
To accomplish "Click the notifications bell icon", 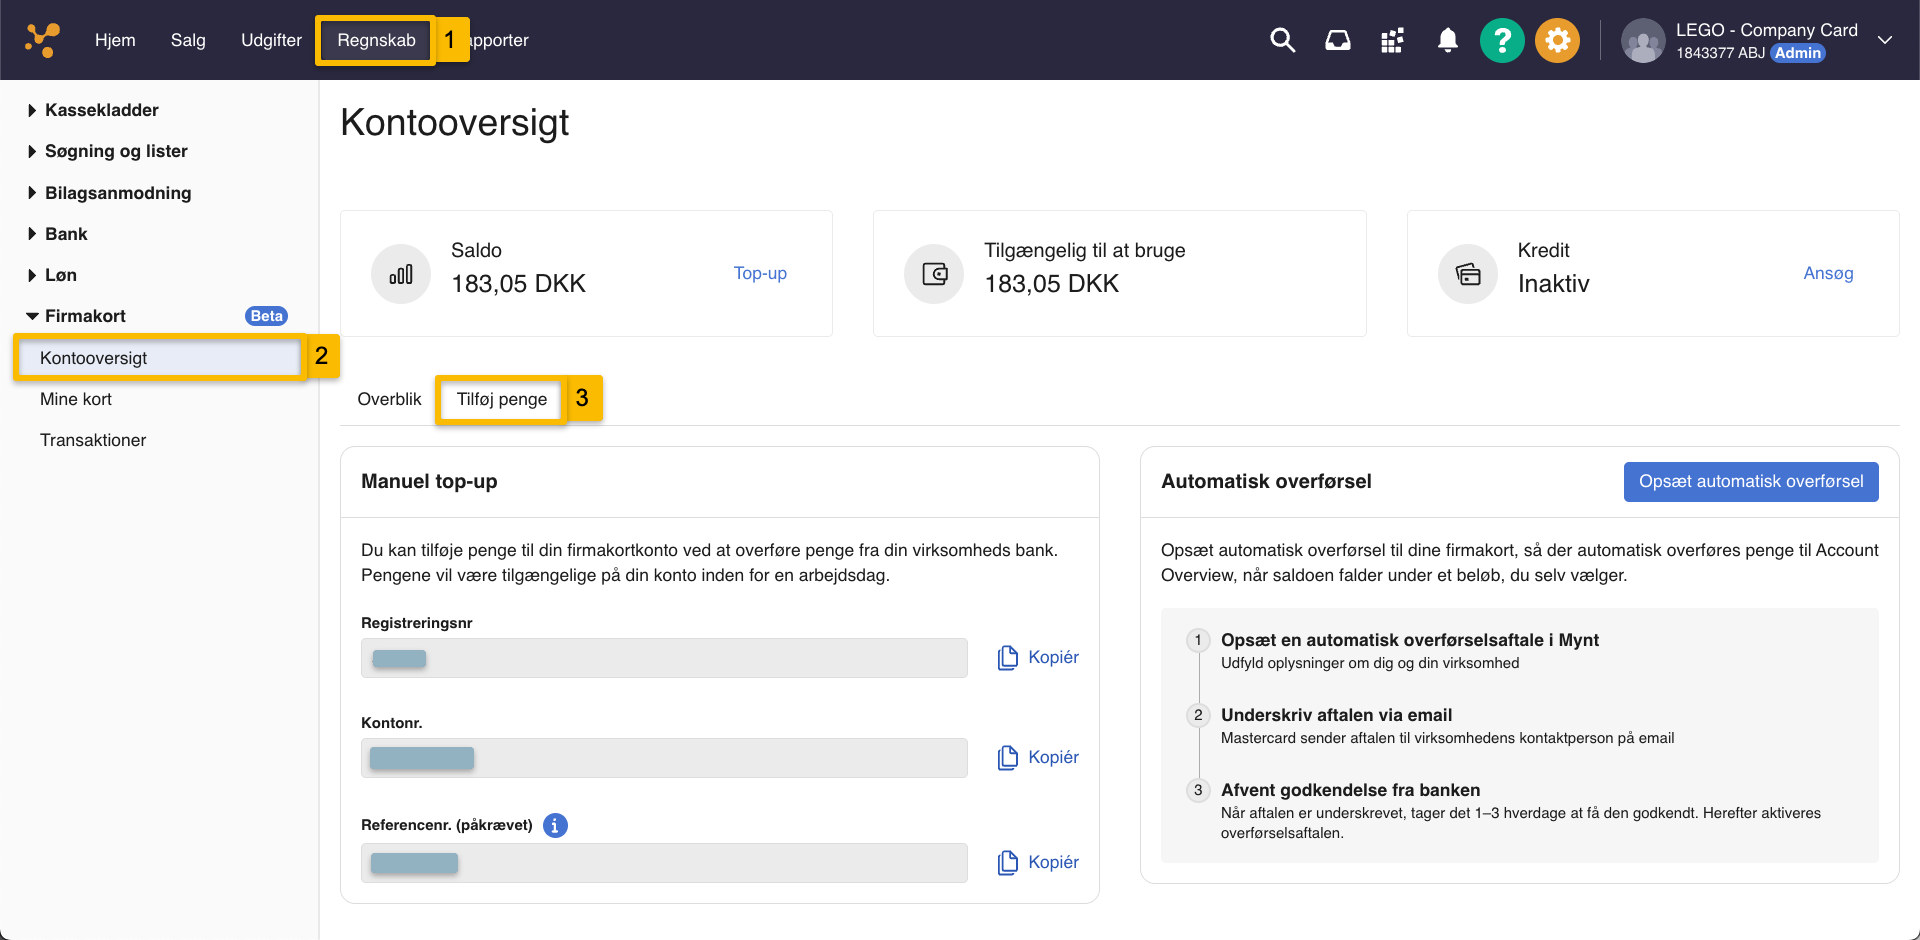I will tap(1447, 40).
